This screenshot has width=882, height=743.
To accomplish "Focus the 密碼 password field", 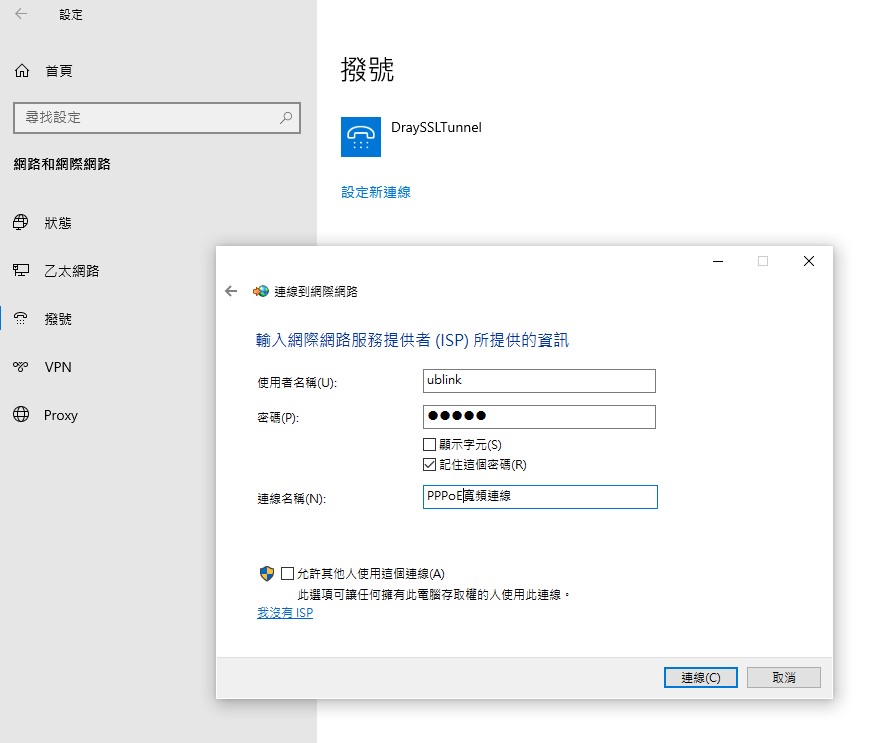I will click(539, 417).
